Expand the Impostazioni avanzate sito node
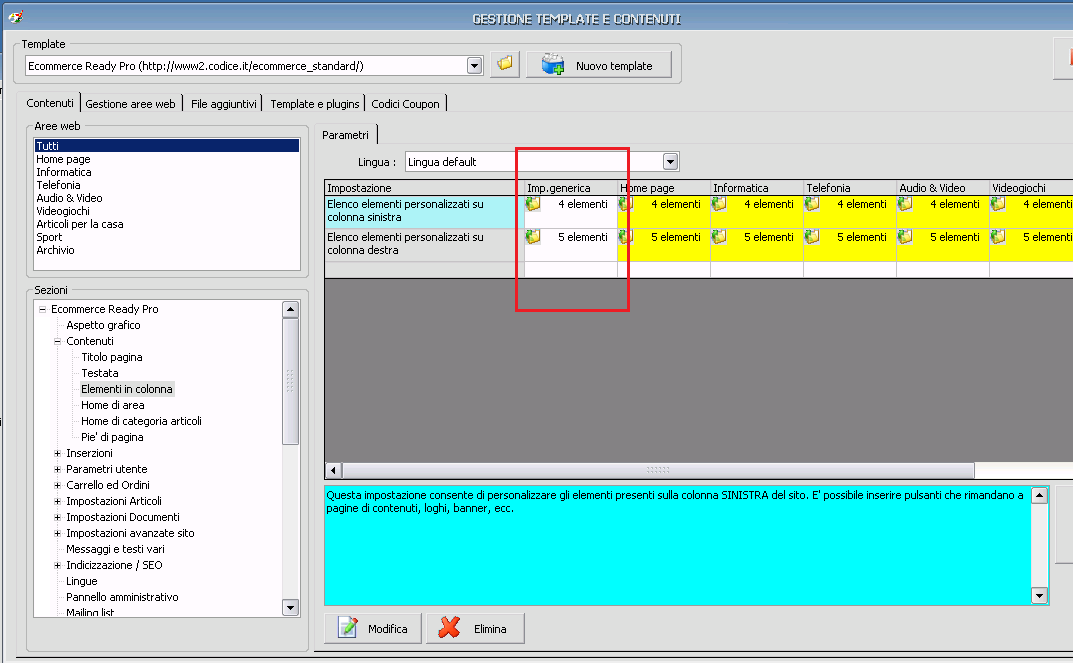Viewport: 1073px width, 663px height. click(x=57, y=533)
